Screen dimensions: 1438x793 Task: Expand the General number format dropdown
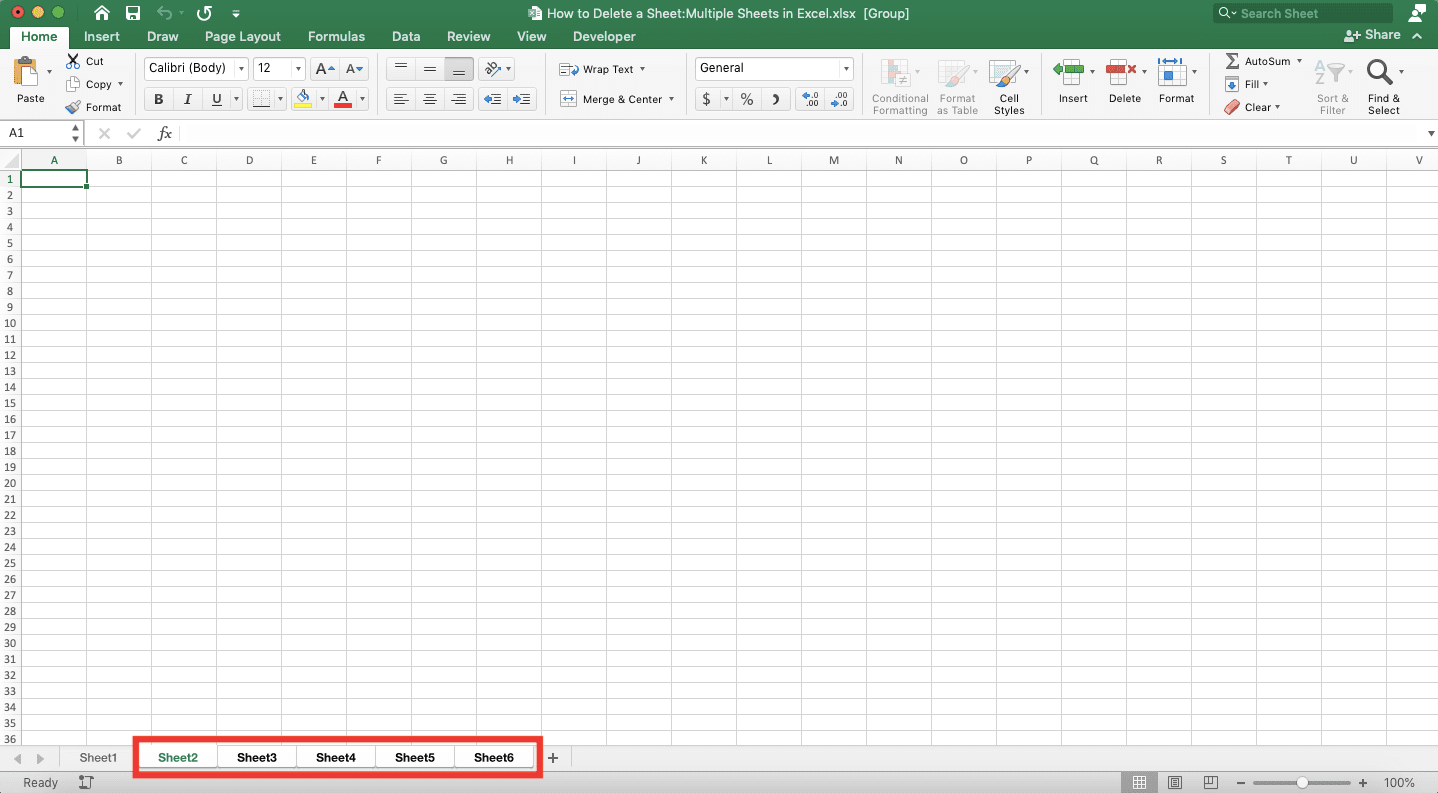click(845, 68)
